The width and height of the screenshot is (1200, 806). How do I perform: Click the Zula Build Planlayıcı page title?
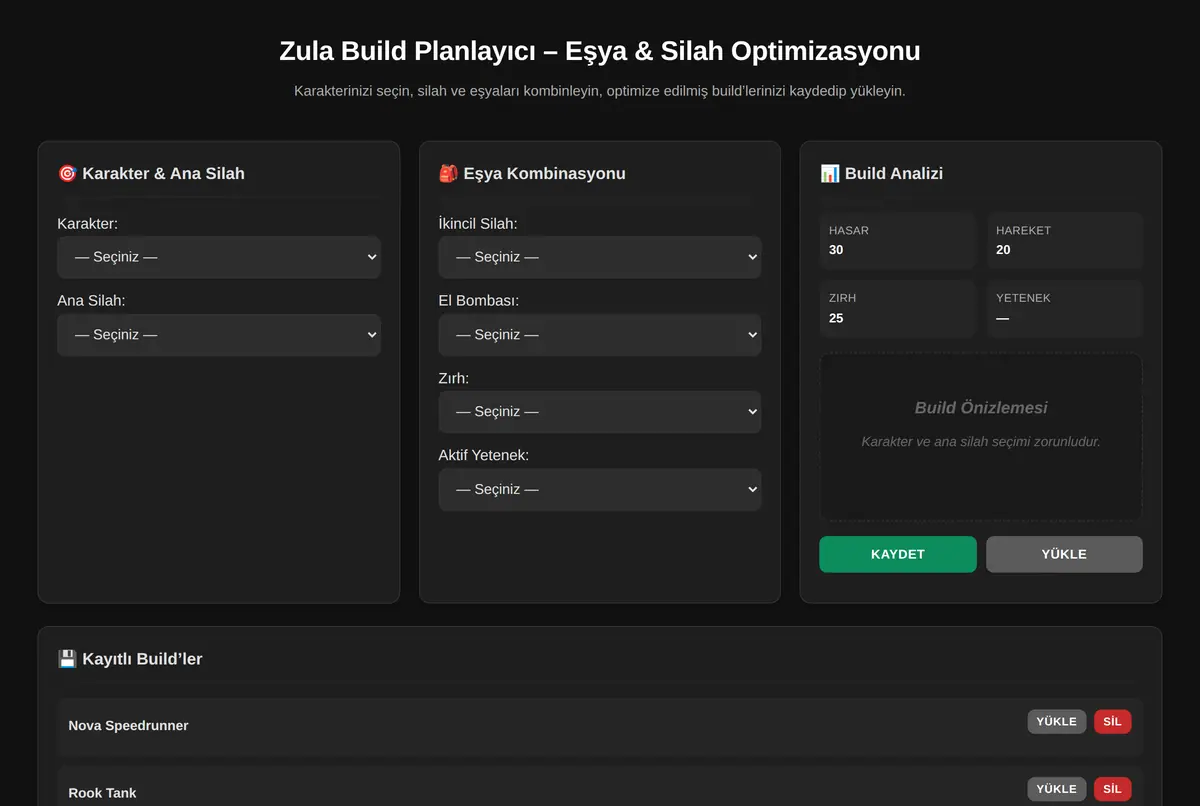(x=600, y=51)
